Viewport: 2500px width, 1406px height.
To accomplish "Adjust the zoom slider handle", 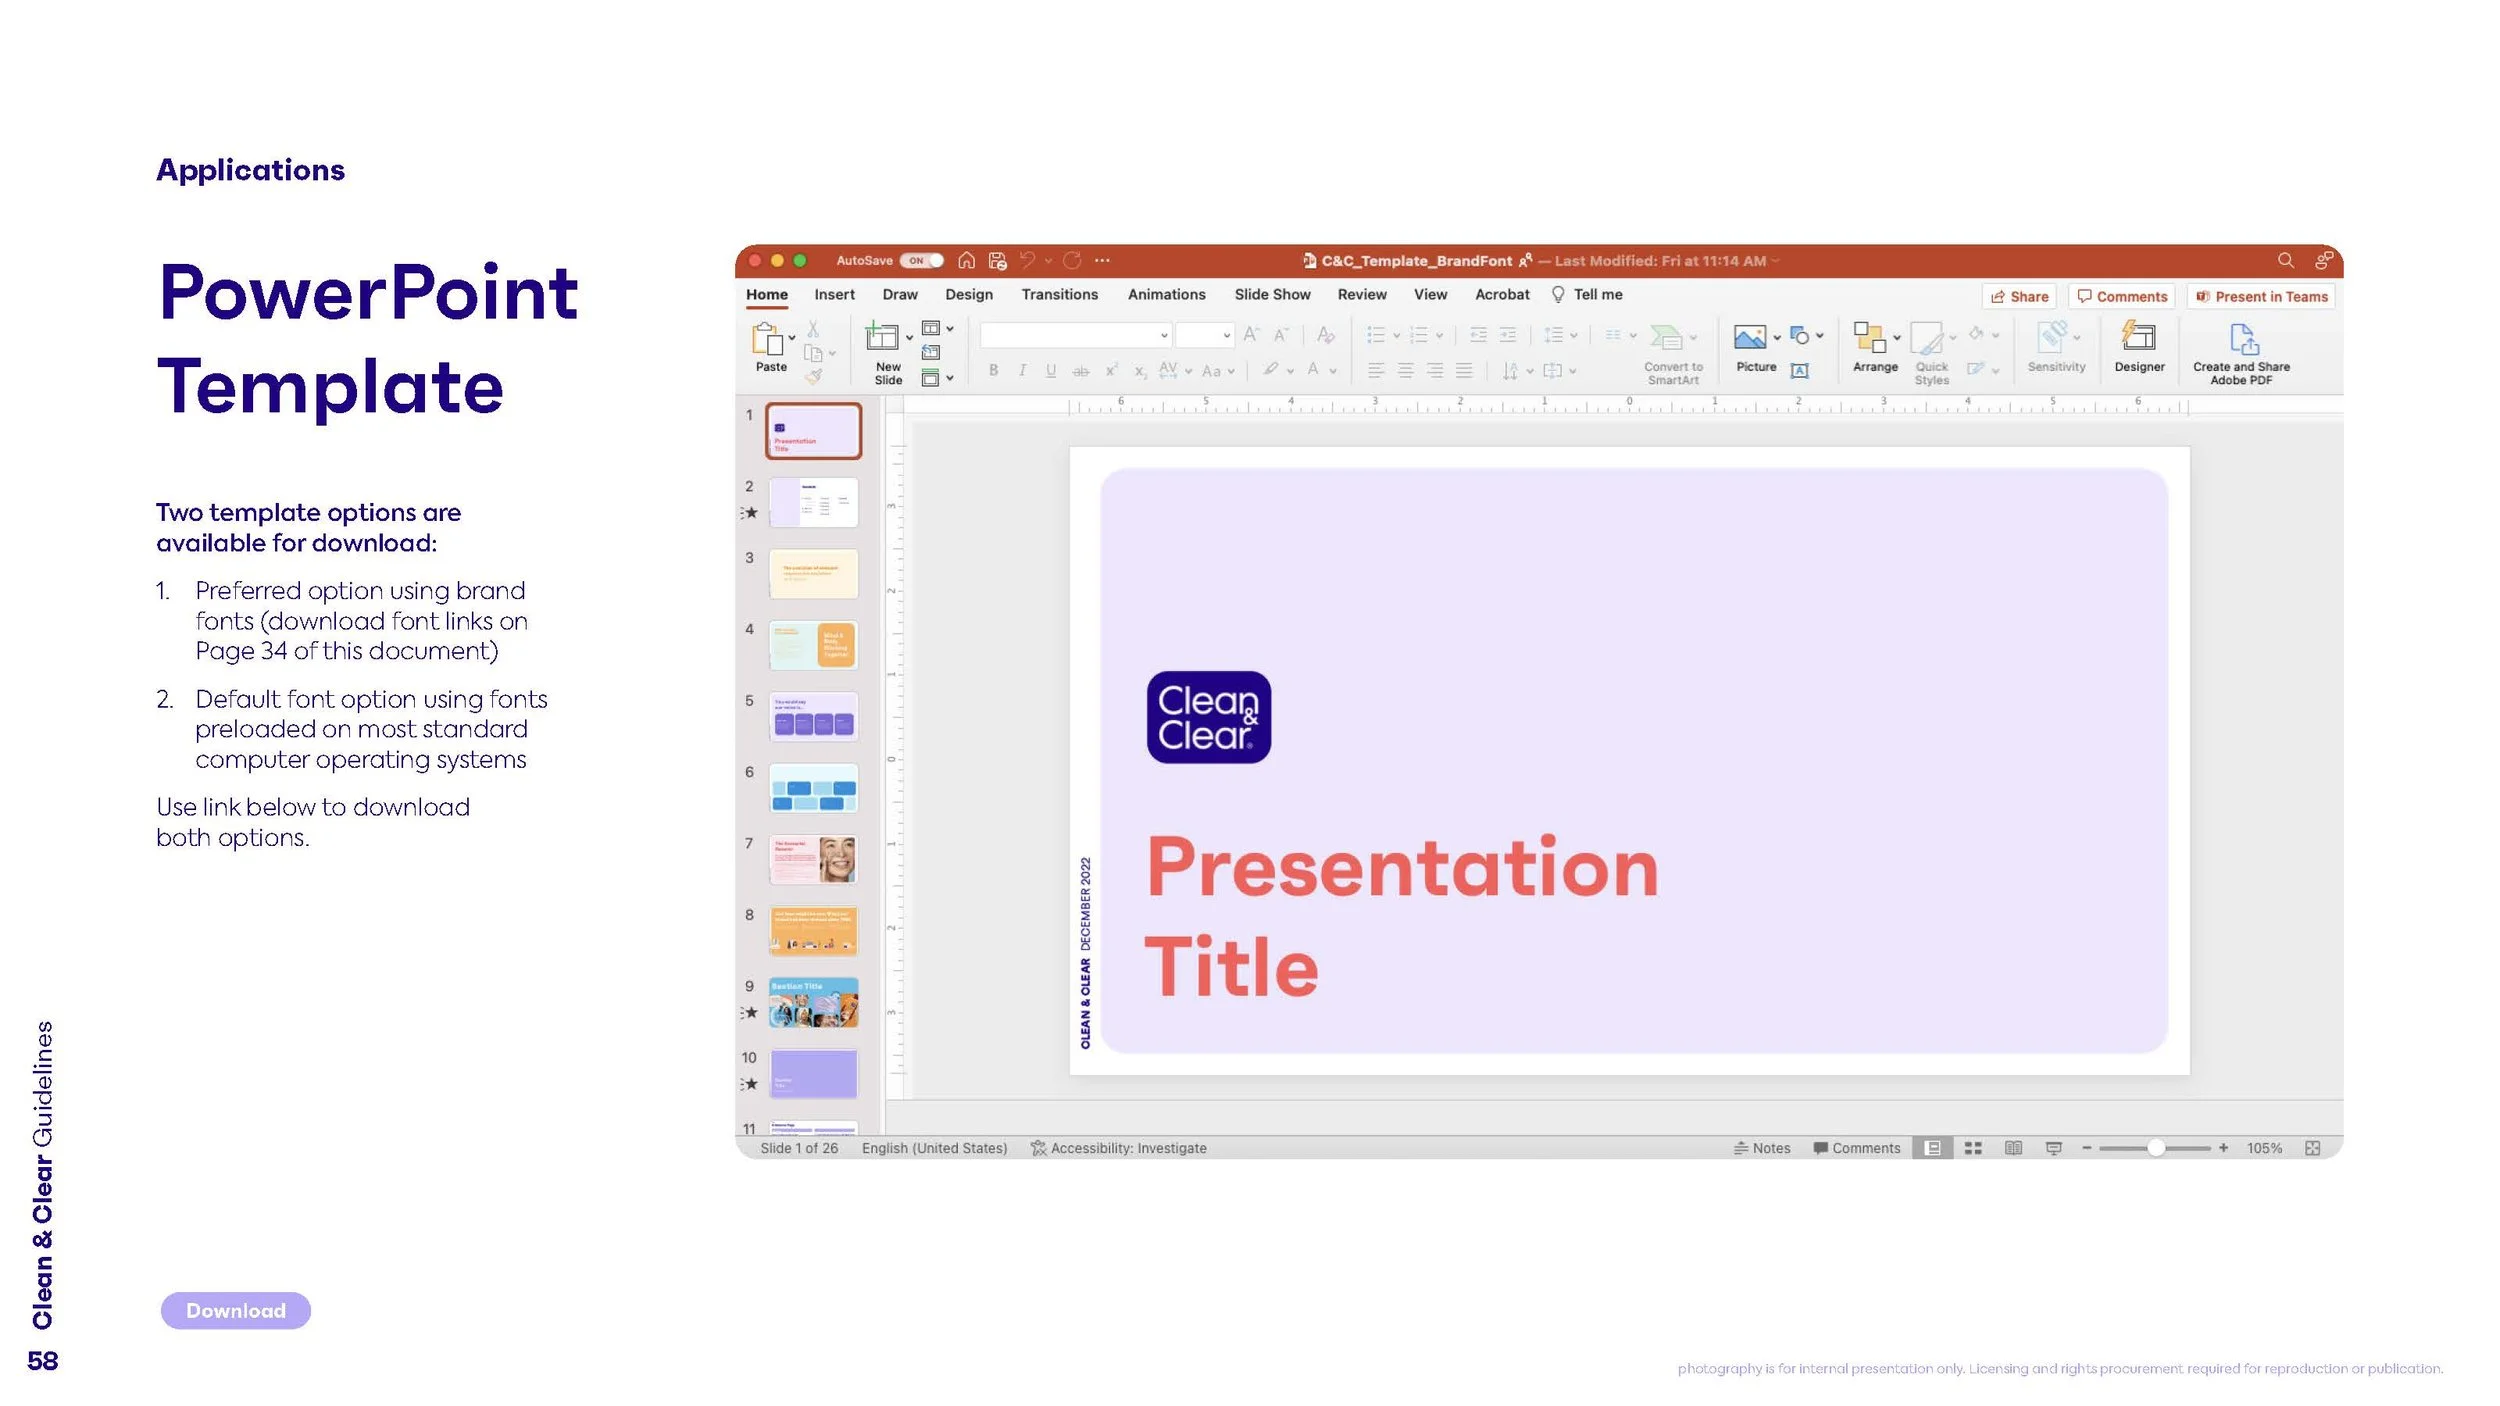I will [2156, 1148].
